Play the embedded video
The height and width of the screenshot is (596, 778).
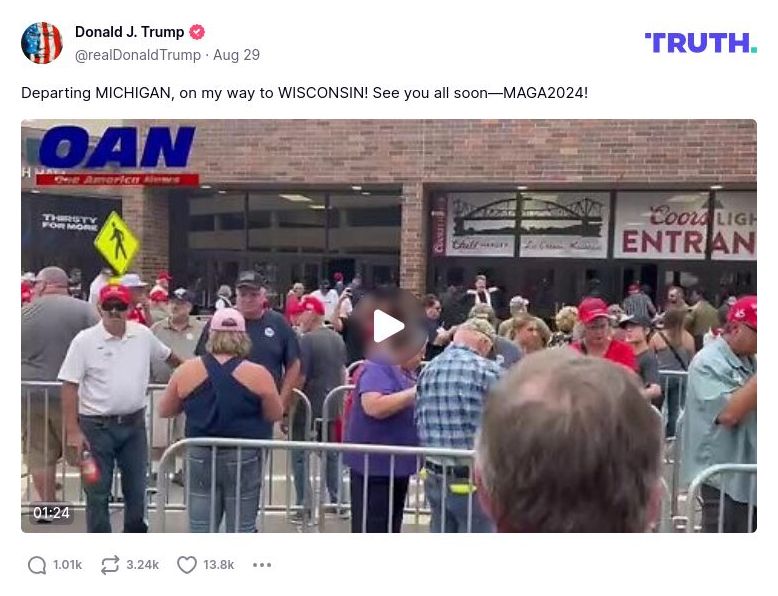[389, 326]
